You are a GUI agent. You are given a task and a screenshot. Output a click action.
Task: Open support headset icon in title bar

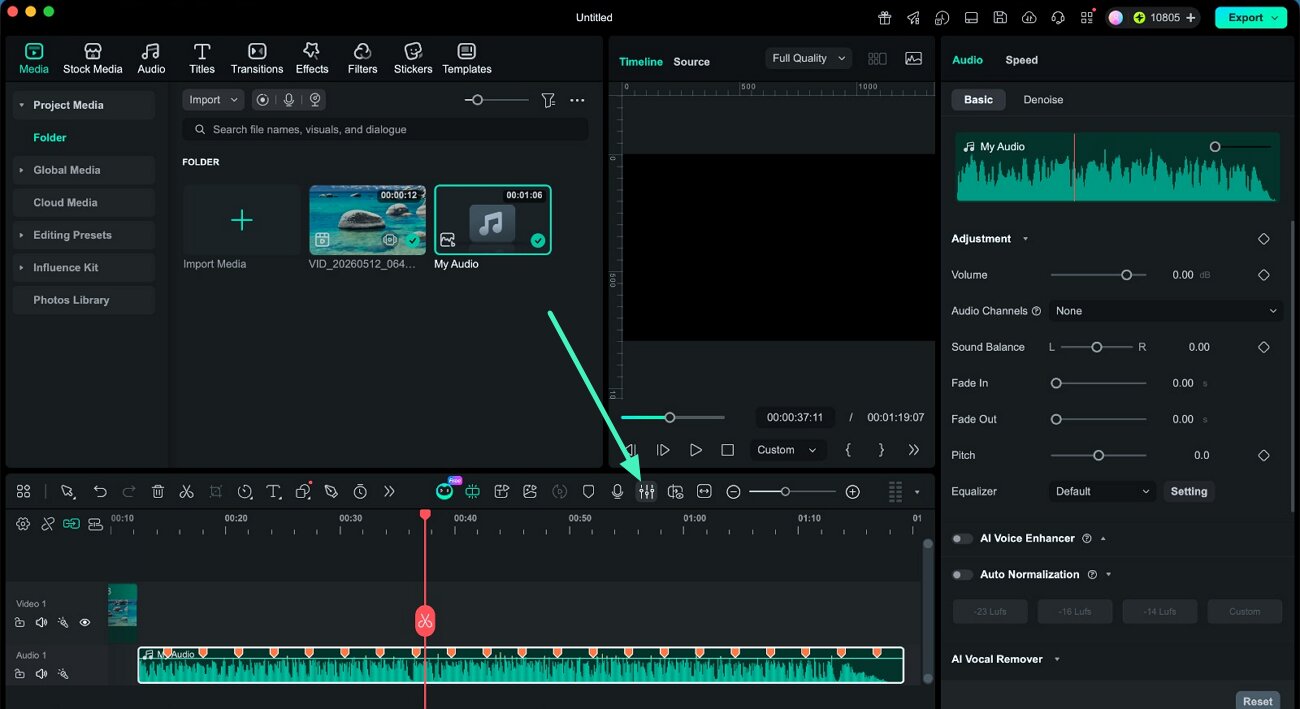pyautogui.click(x=1058, y=18)
